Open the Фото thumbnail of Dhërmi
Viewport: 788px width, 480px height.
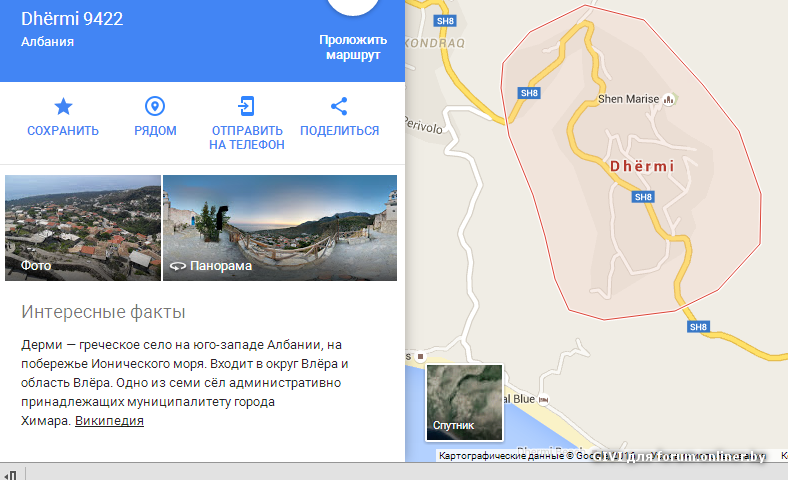coord(83,228)
